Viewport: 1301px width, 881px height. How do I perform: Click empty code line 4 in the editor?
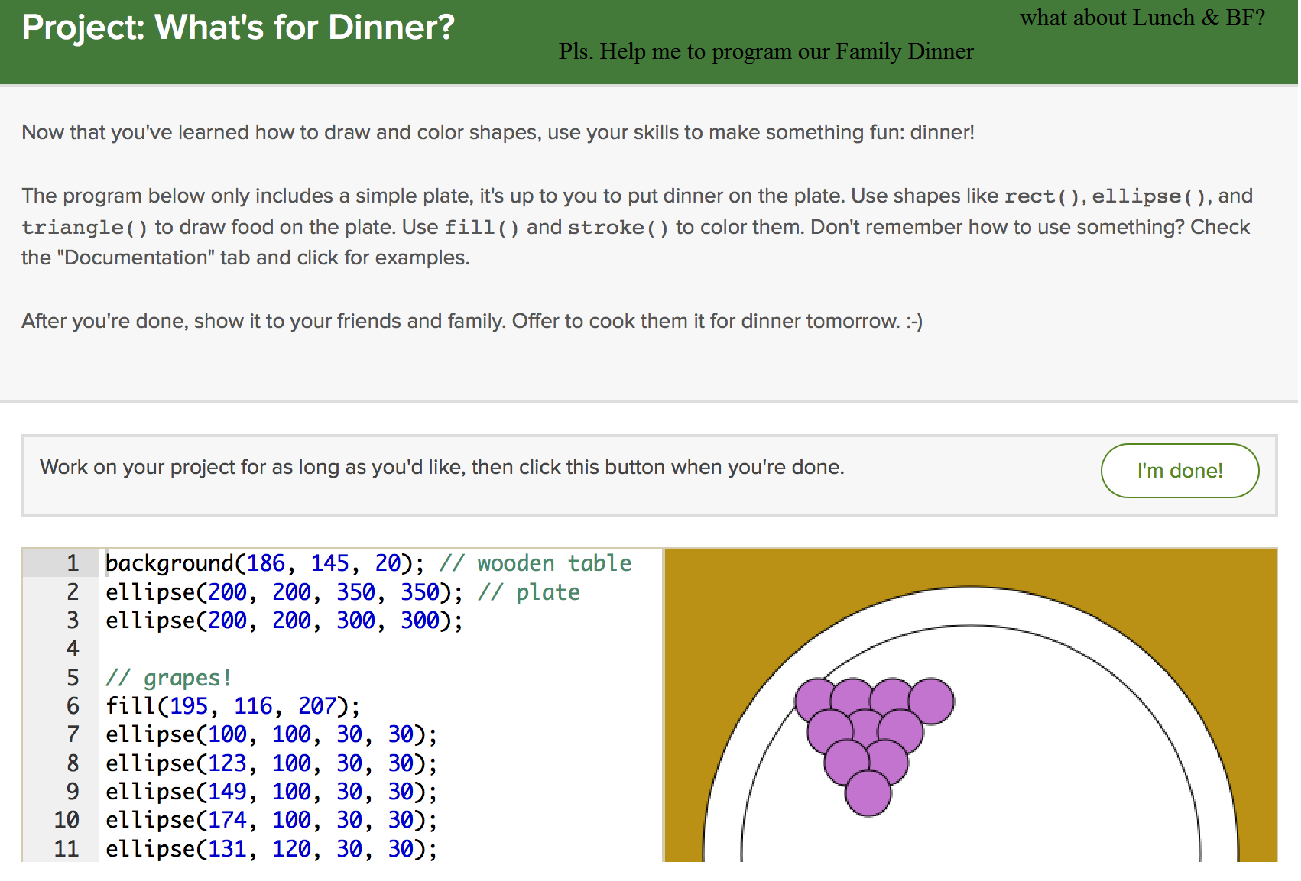(x=380, y=649)
